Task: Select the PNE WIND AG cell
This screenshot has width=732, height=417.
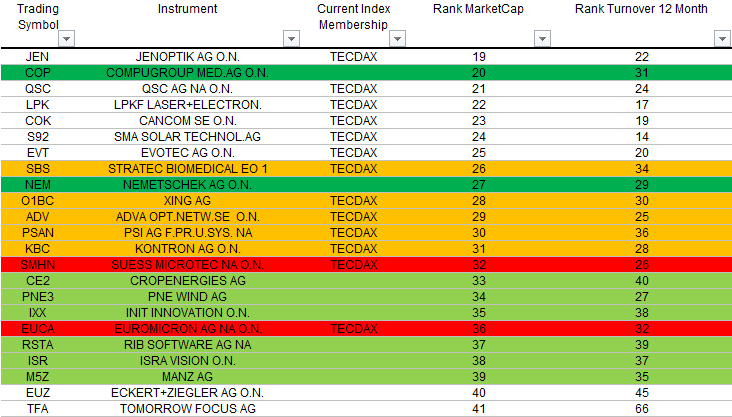Action: pyautogui.click(x=187, y=297)
